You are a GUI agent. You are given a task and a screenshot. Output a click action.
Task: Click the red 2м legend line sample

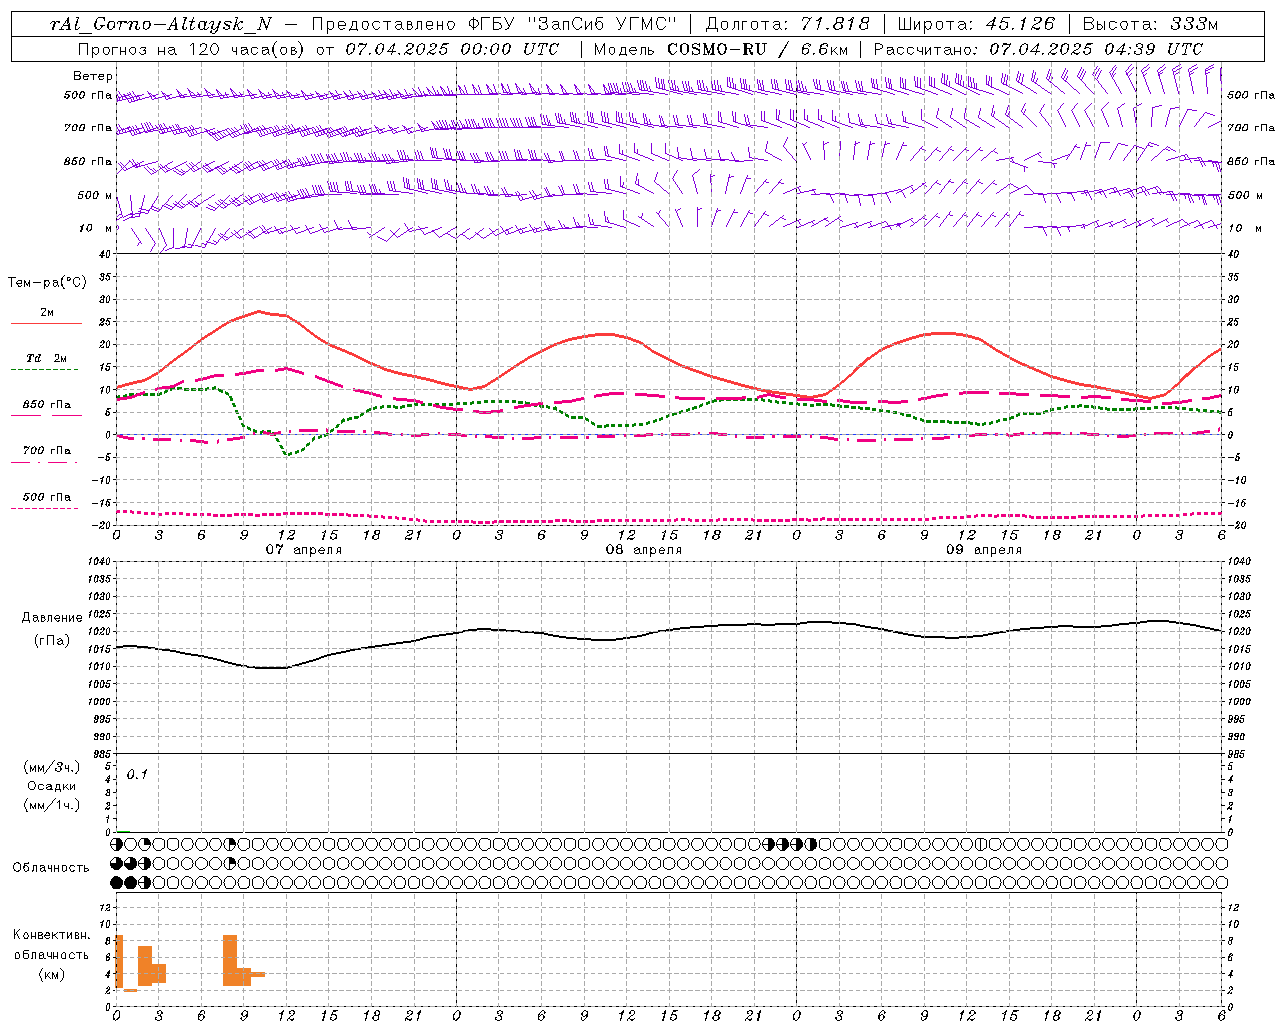[46, 323]
